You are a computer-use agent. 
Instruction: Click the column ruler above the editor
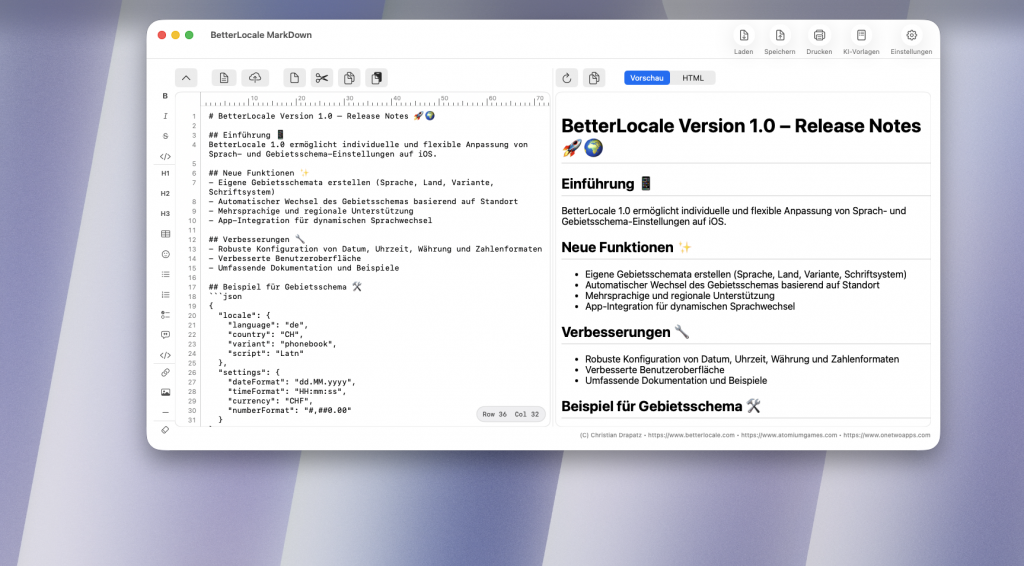pyautogui.click(x=376, y=100)
